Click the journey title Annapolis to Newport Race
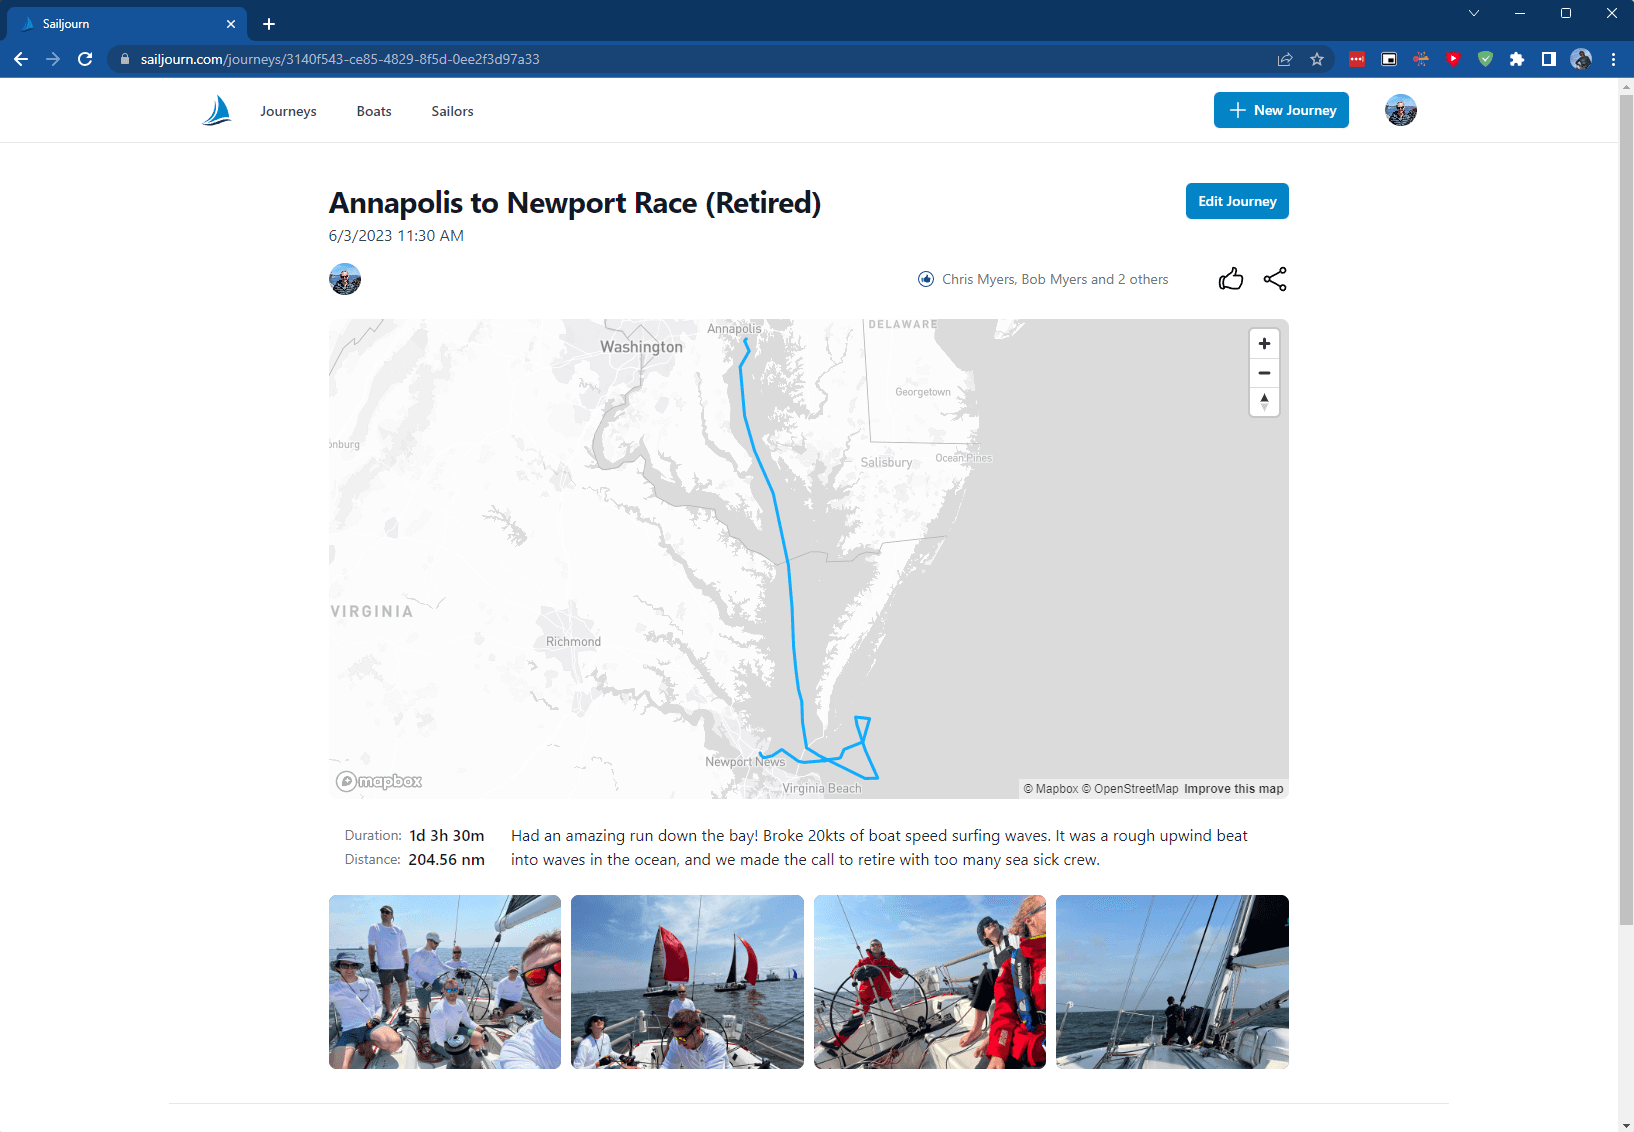 [575, 203]
